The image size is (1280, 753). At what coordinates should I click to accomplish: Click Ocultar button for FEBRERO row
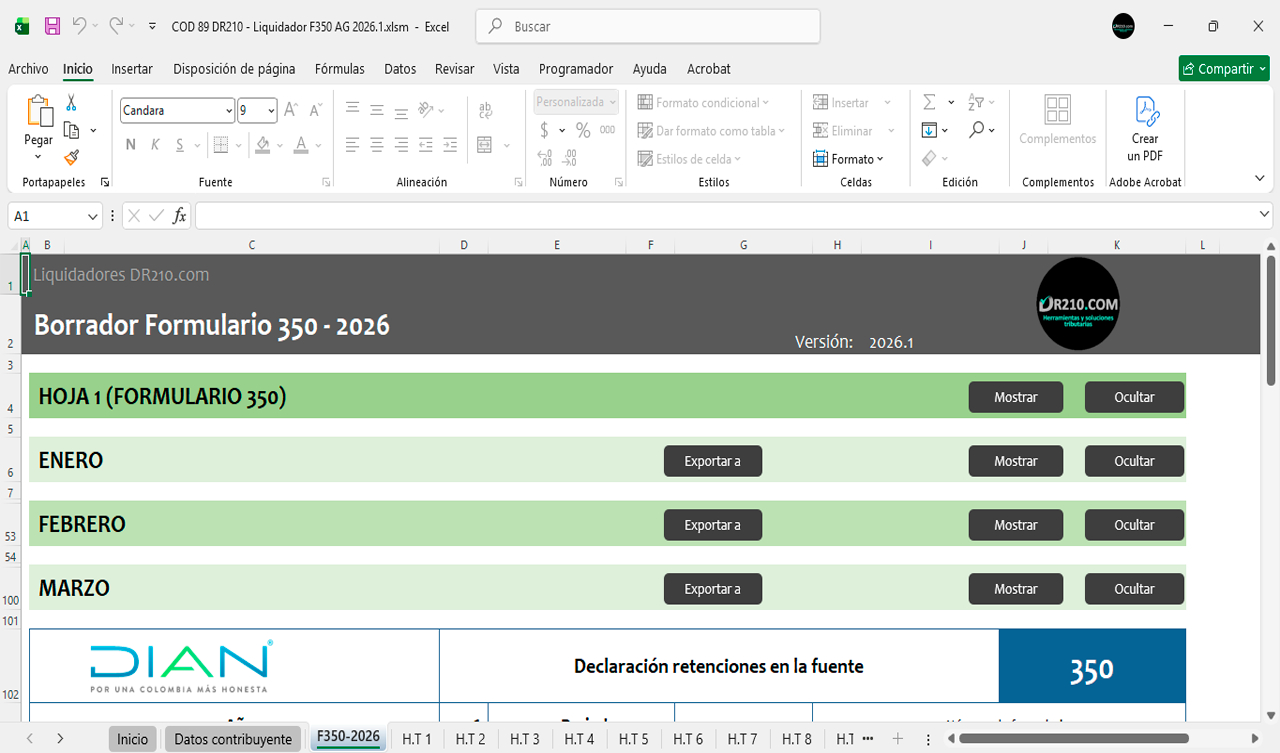click(1134, 525)
